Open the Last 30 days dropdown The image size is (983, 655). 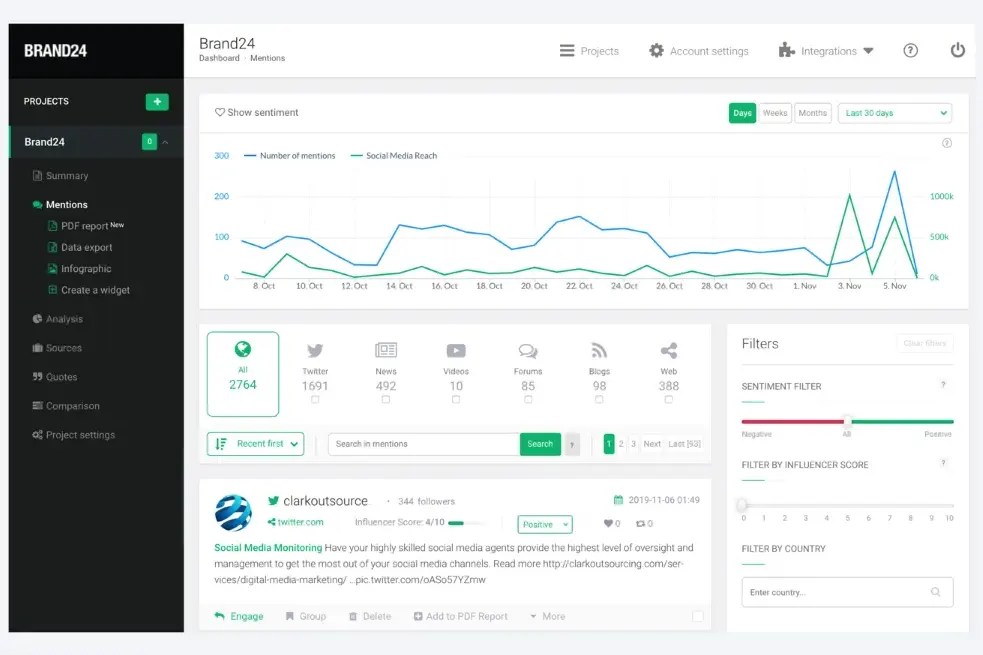point(894,113)
